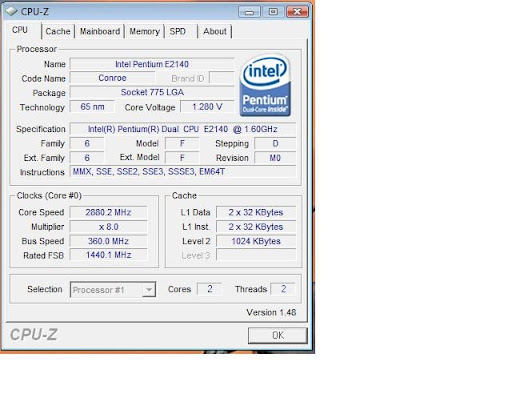Select the Core Voltage value 1.280 V
The height and width of the screenshot is (410, 512).
[x=207, y=107]
